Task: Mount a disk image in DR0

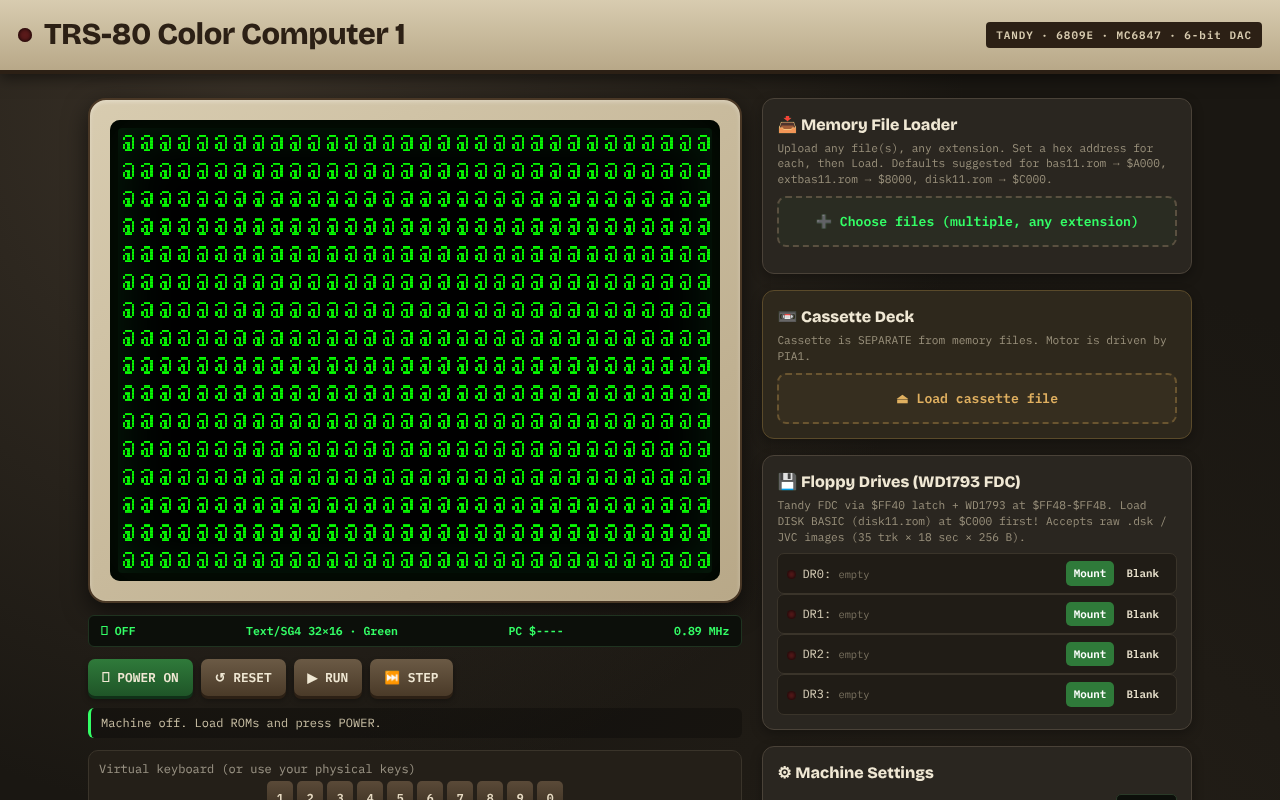Action: coord(1090,574)
